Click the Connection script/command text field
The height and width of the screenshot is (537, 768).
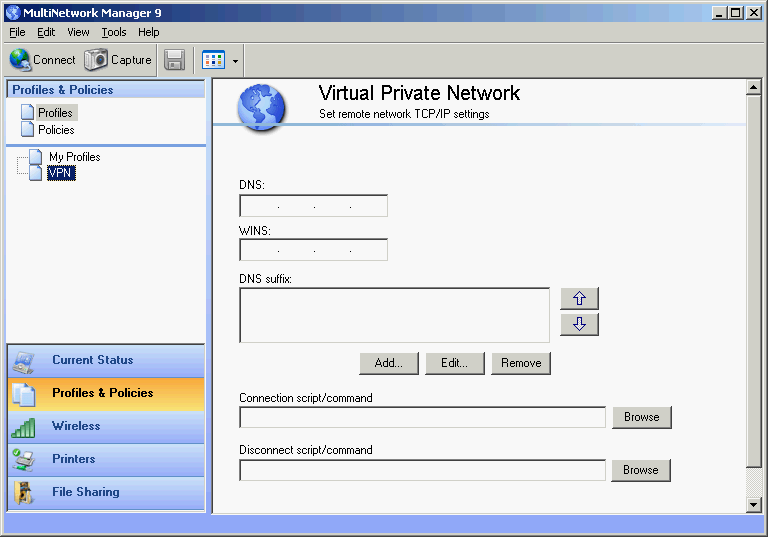(422, 417)
